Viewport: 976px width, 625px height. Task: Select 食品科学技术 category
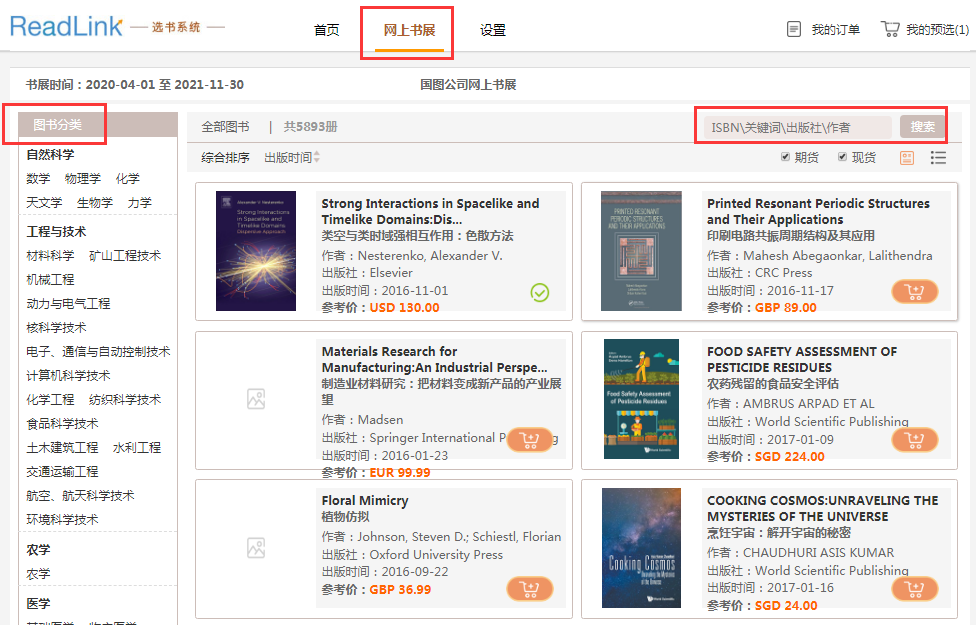[62, 424]
